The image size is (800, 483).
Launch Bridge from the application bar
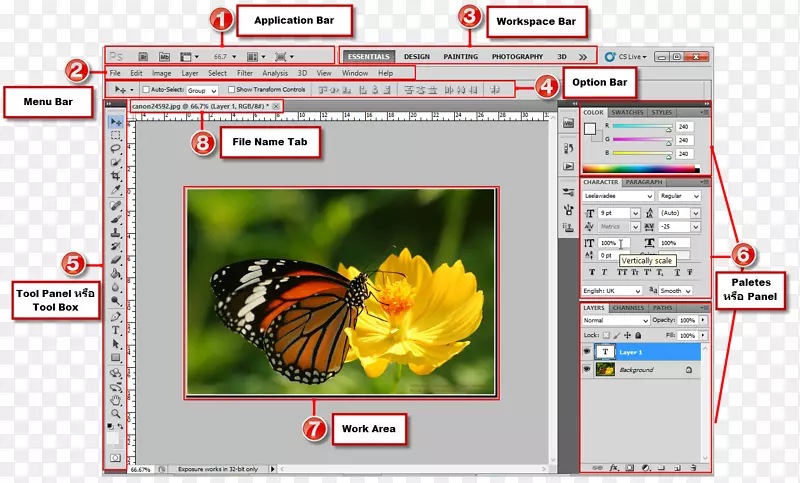pyautogui.click(x=144, y=57)
